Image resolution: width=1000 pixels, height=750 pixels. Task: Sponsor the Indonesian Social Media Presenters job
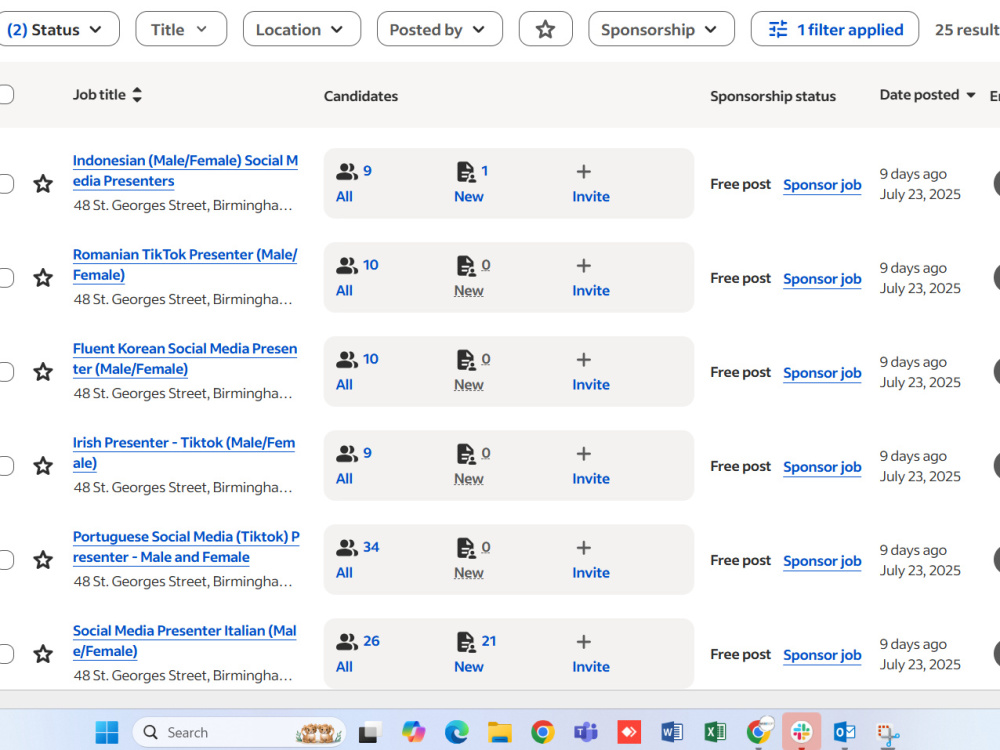[x=822, y=184]
